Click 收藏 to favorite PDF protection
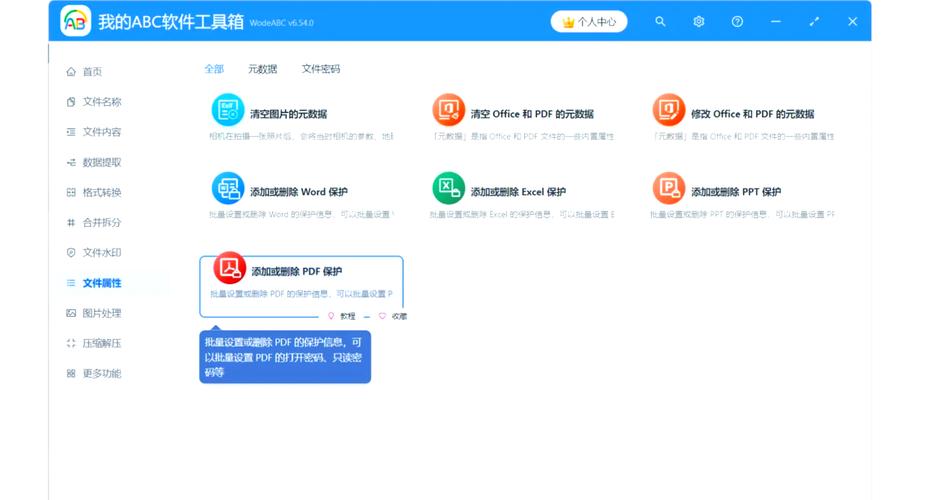This screenshot has height=500, width=928. coord(393,316)
